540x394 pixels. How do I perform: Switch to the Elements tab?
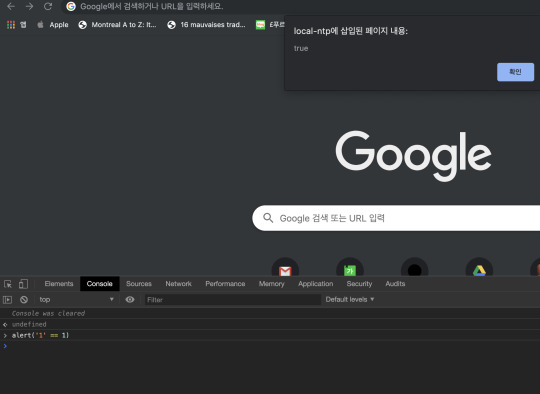(x=59, y=284)
